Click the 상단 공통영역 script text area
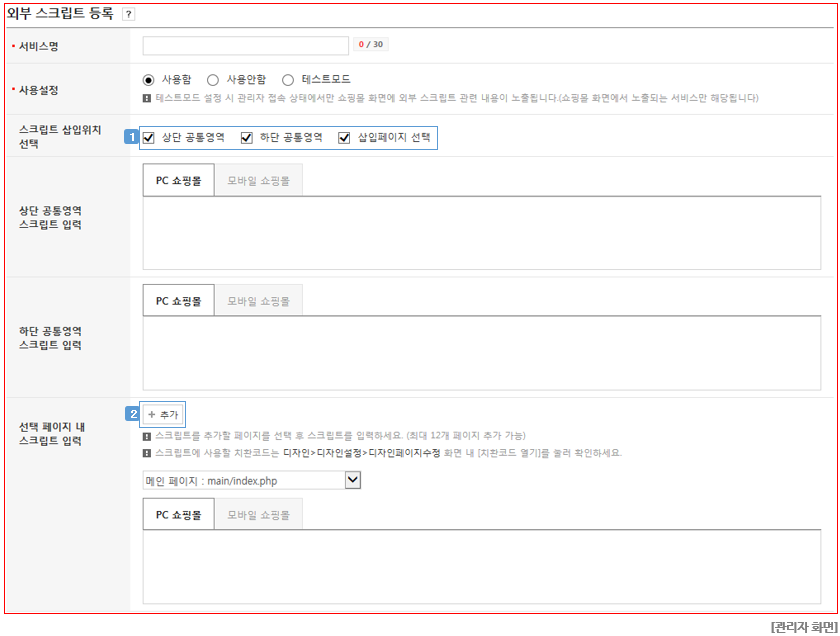The height and width of the screenshot is (636, 840). click(x=482, y=233)
